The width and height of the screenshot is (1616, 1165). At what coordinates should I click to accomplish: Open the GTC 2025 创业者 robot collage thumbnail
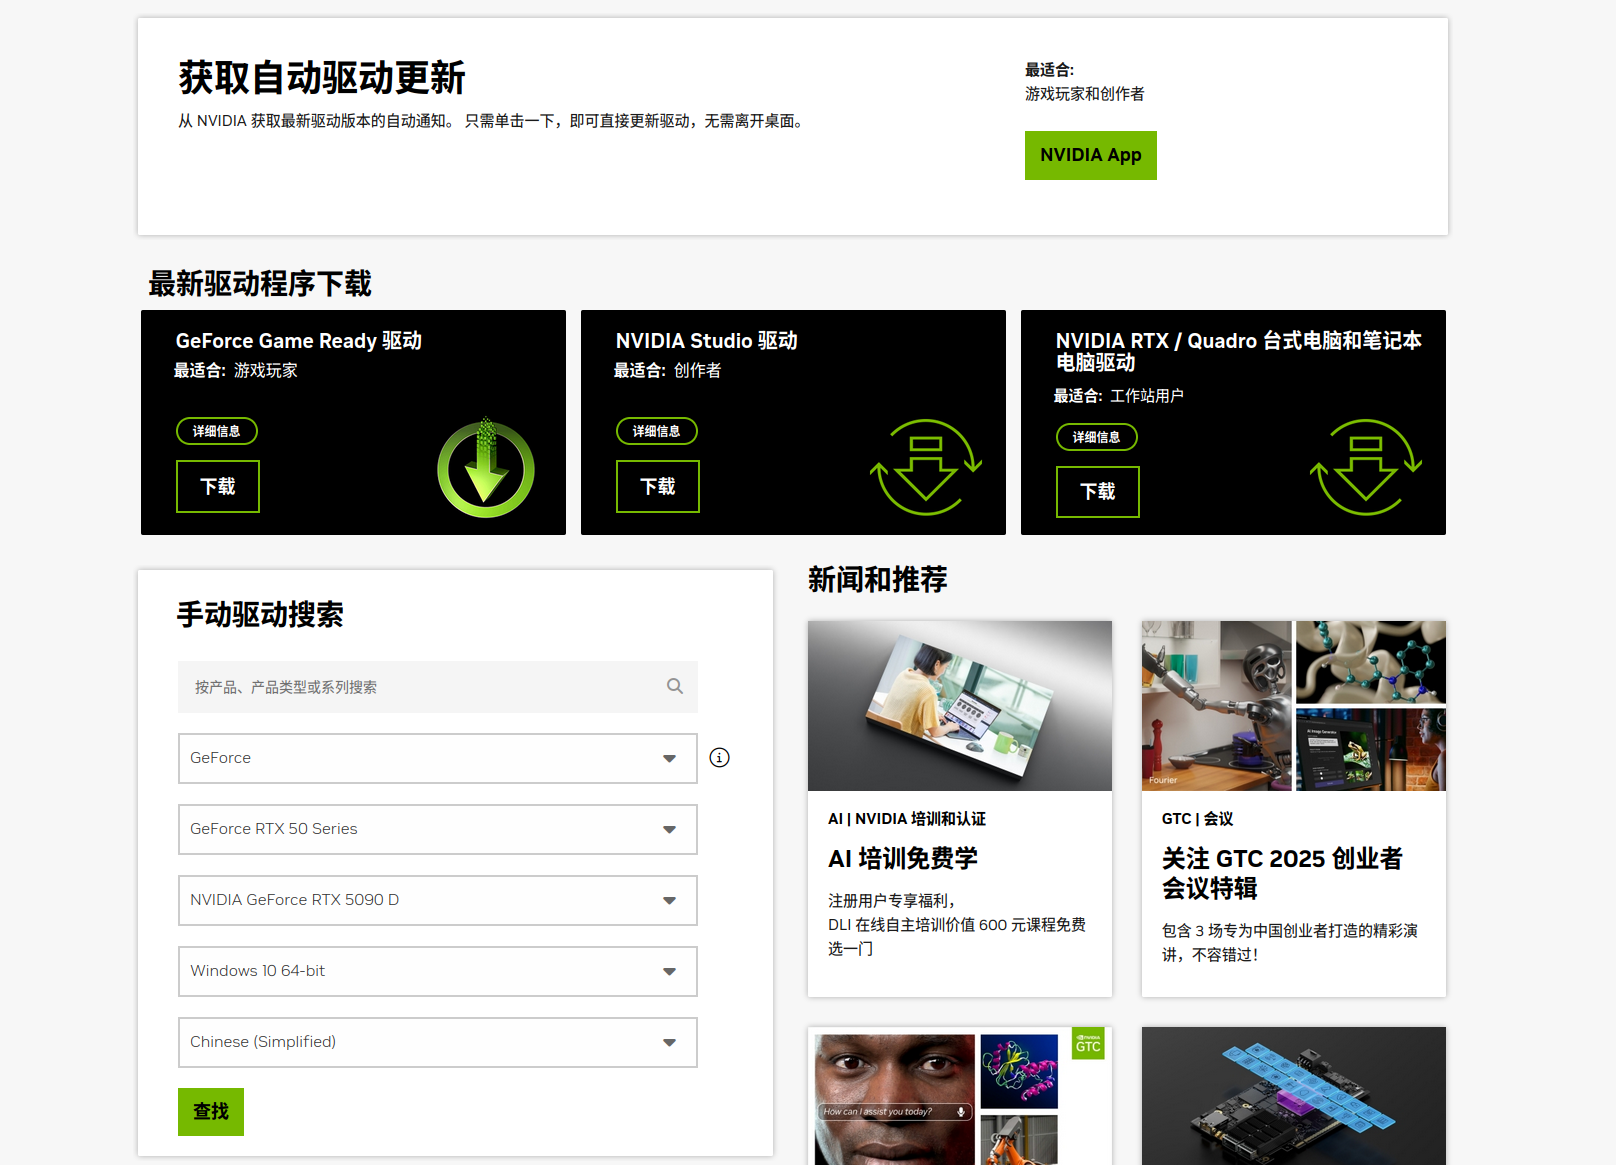pos(1294,706)
